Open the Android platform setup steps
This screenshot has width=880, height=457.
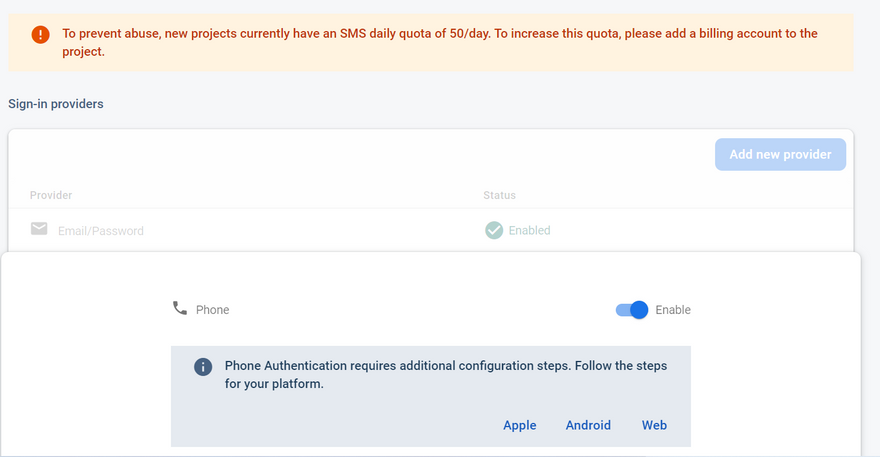(588, 425)
